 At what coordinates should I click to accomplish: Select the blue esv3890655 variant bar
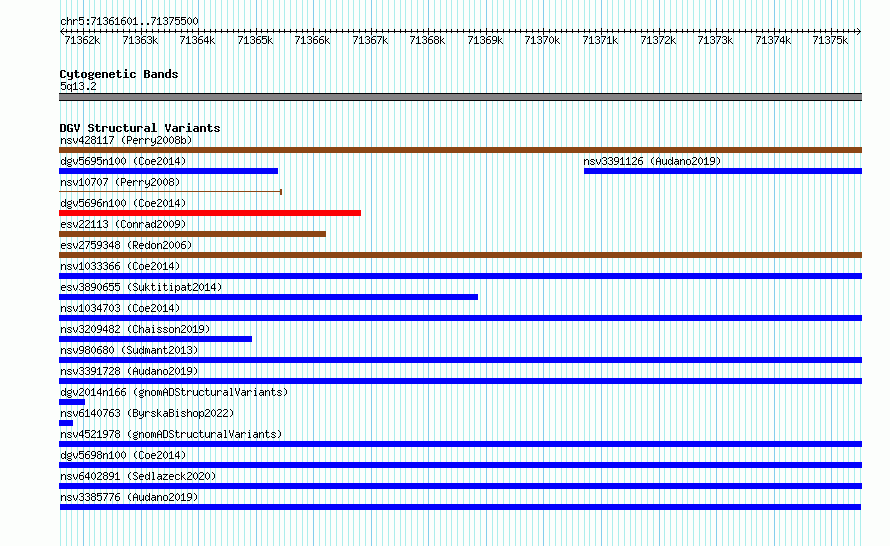[268, 297]
